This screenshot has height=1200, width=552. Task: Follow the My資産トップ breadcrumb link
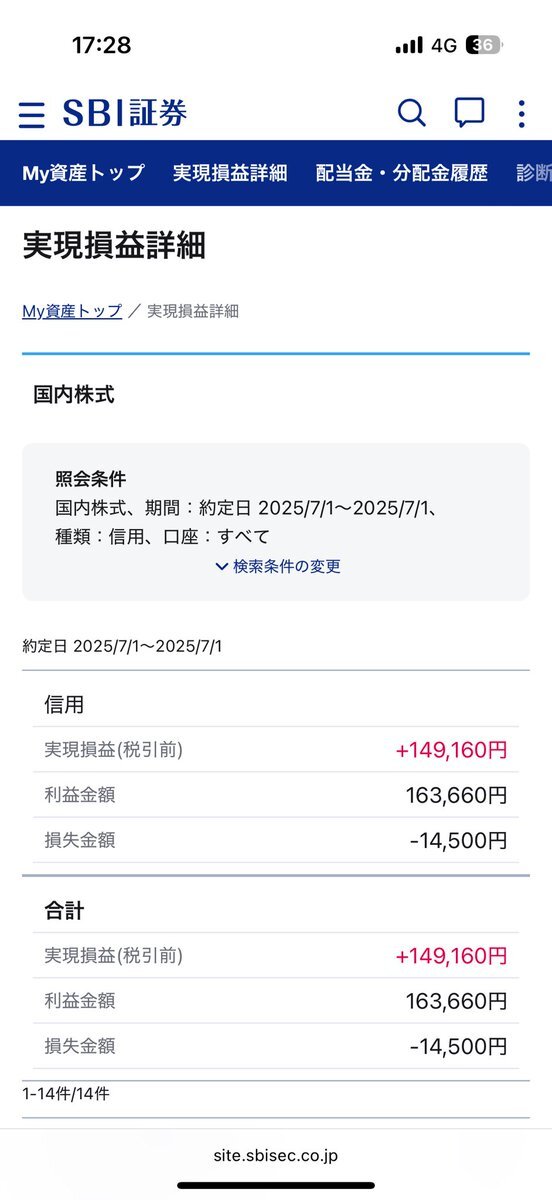(x=72, y=311)
